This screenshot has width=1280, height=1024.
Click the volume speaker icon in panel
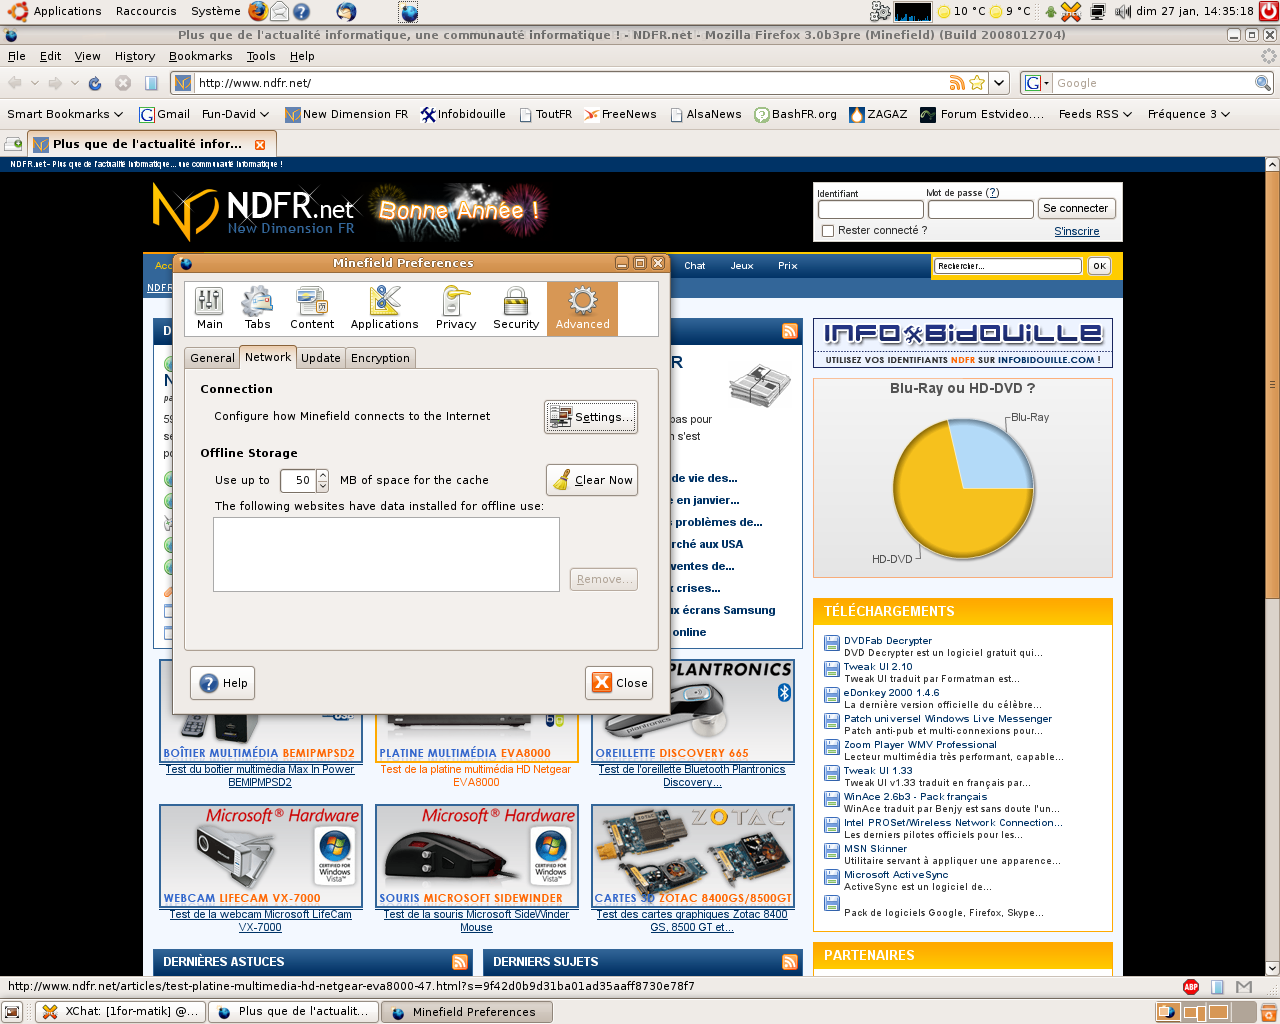[1122, 11]
